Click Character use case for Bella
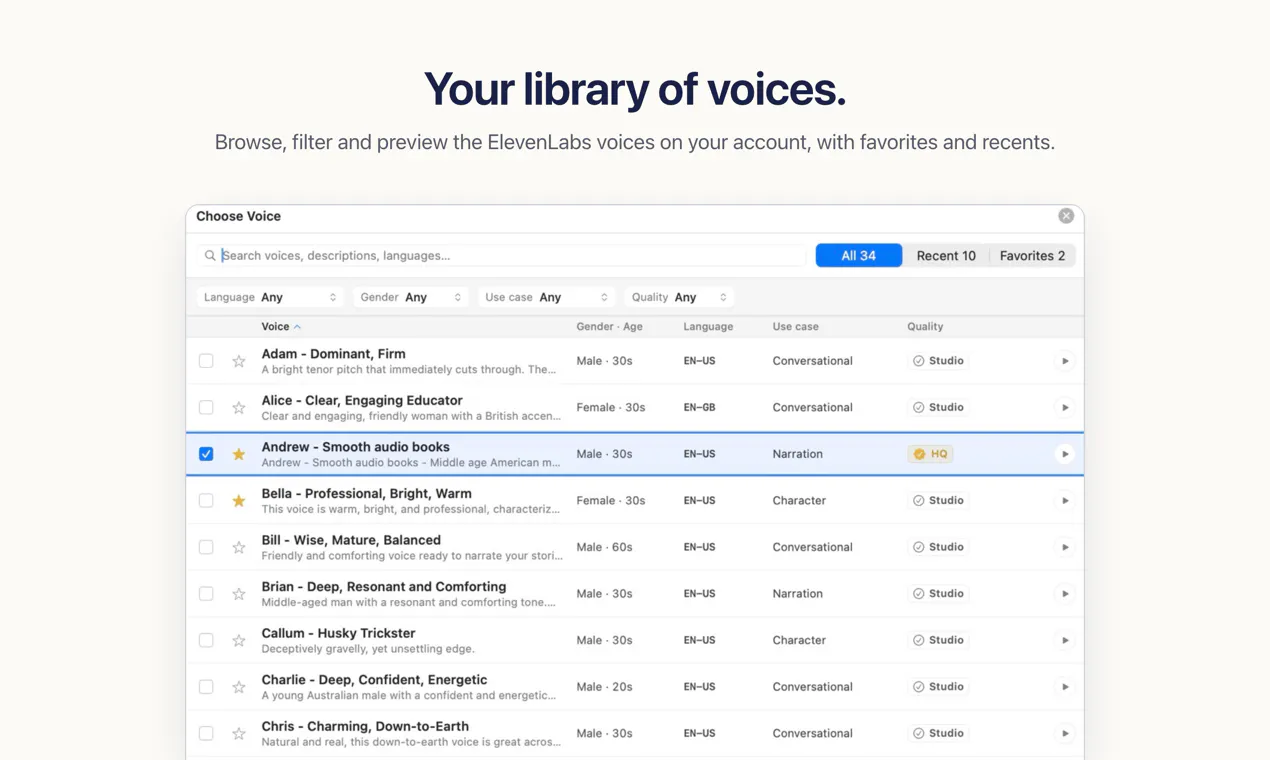Image resolution: width=1270 pixels, height=760 pixels. pyautogui.click(x=799, y=500)
